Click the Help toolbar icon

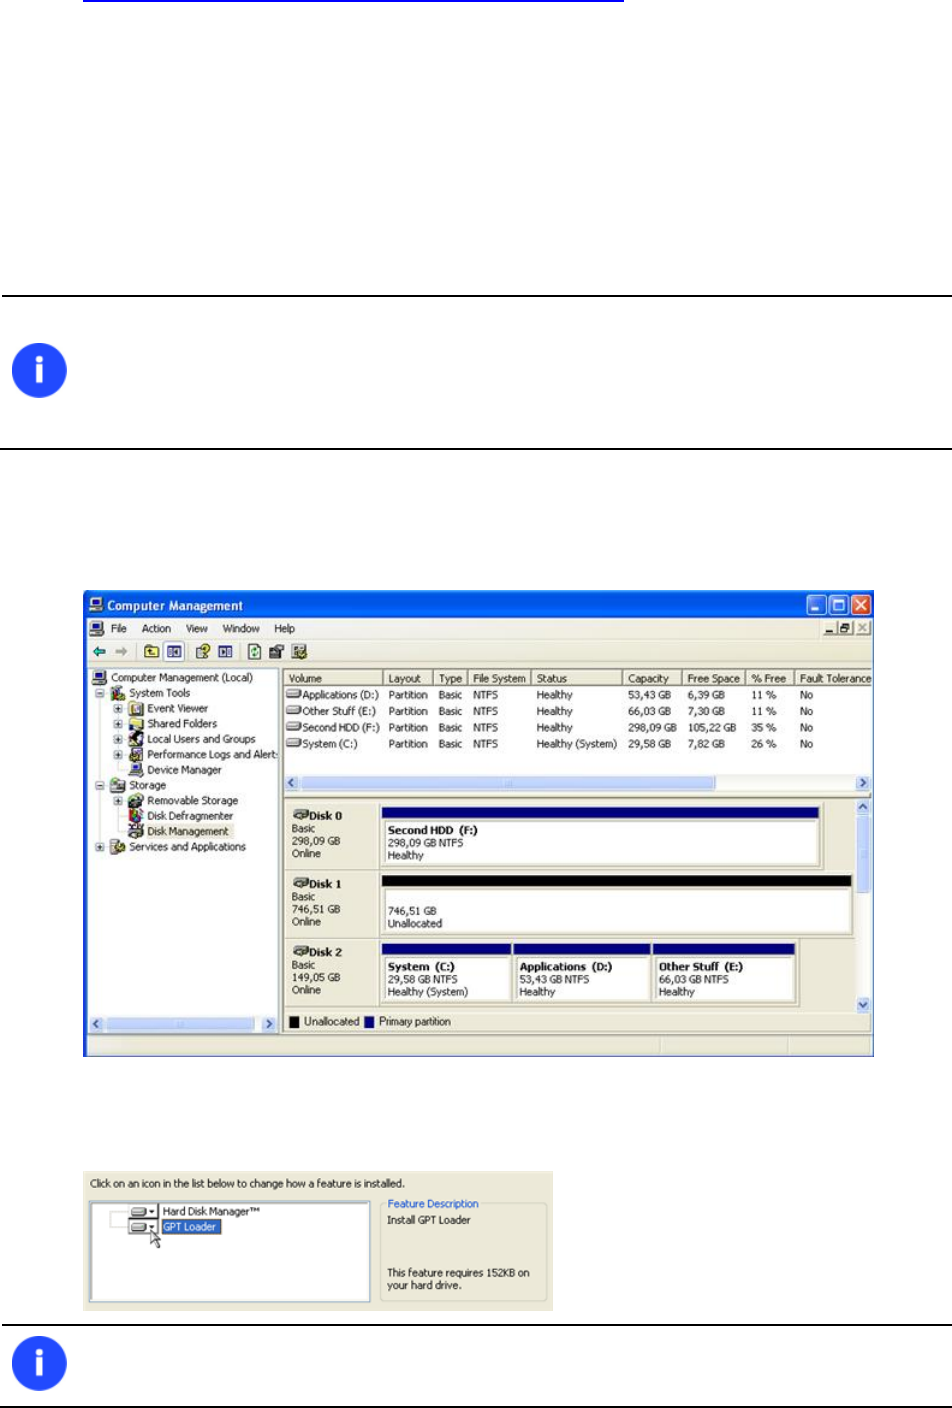pos(203,652)
